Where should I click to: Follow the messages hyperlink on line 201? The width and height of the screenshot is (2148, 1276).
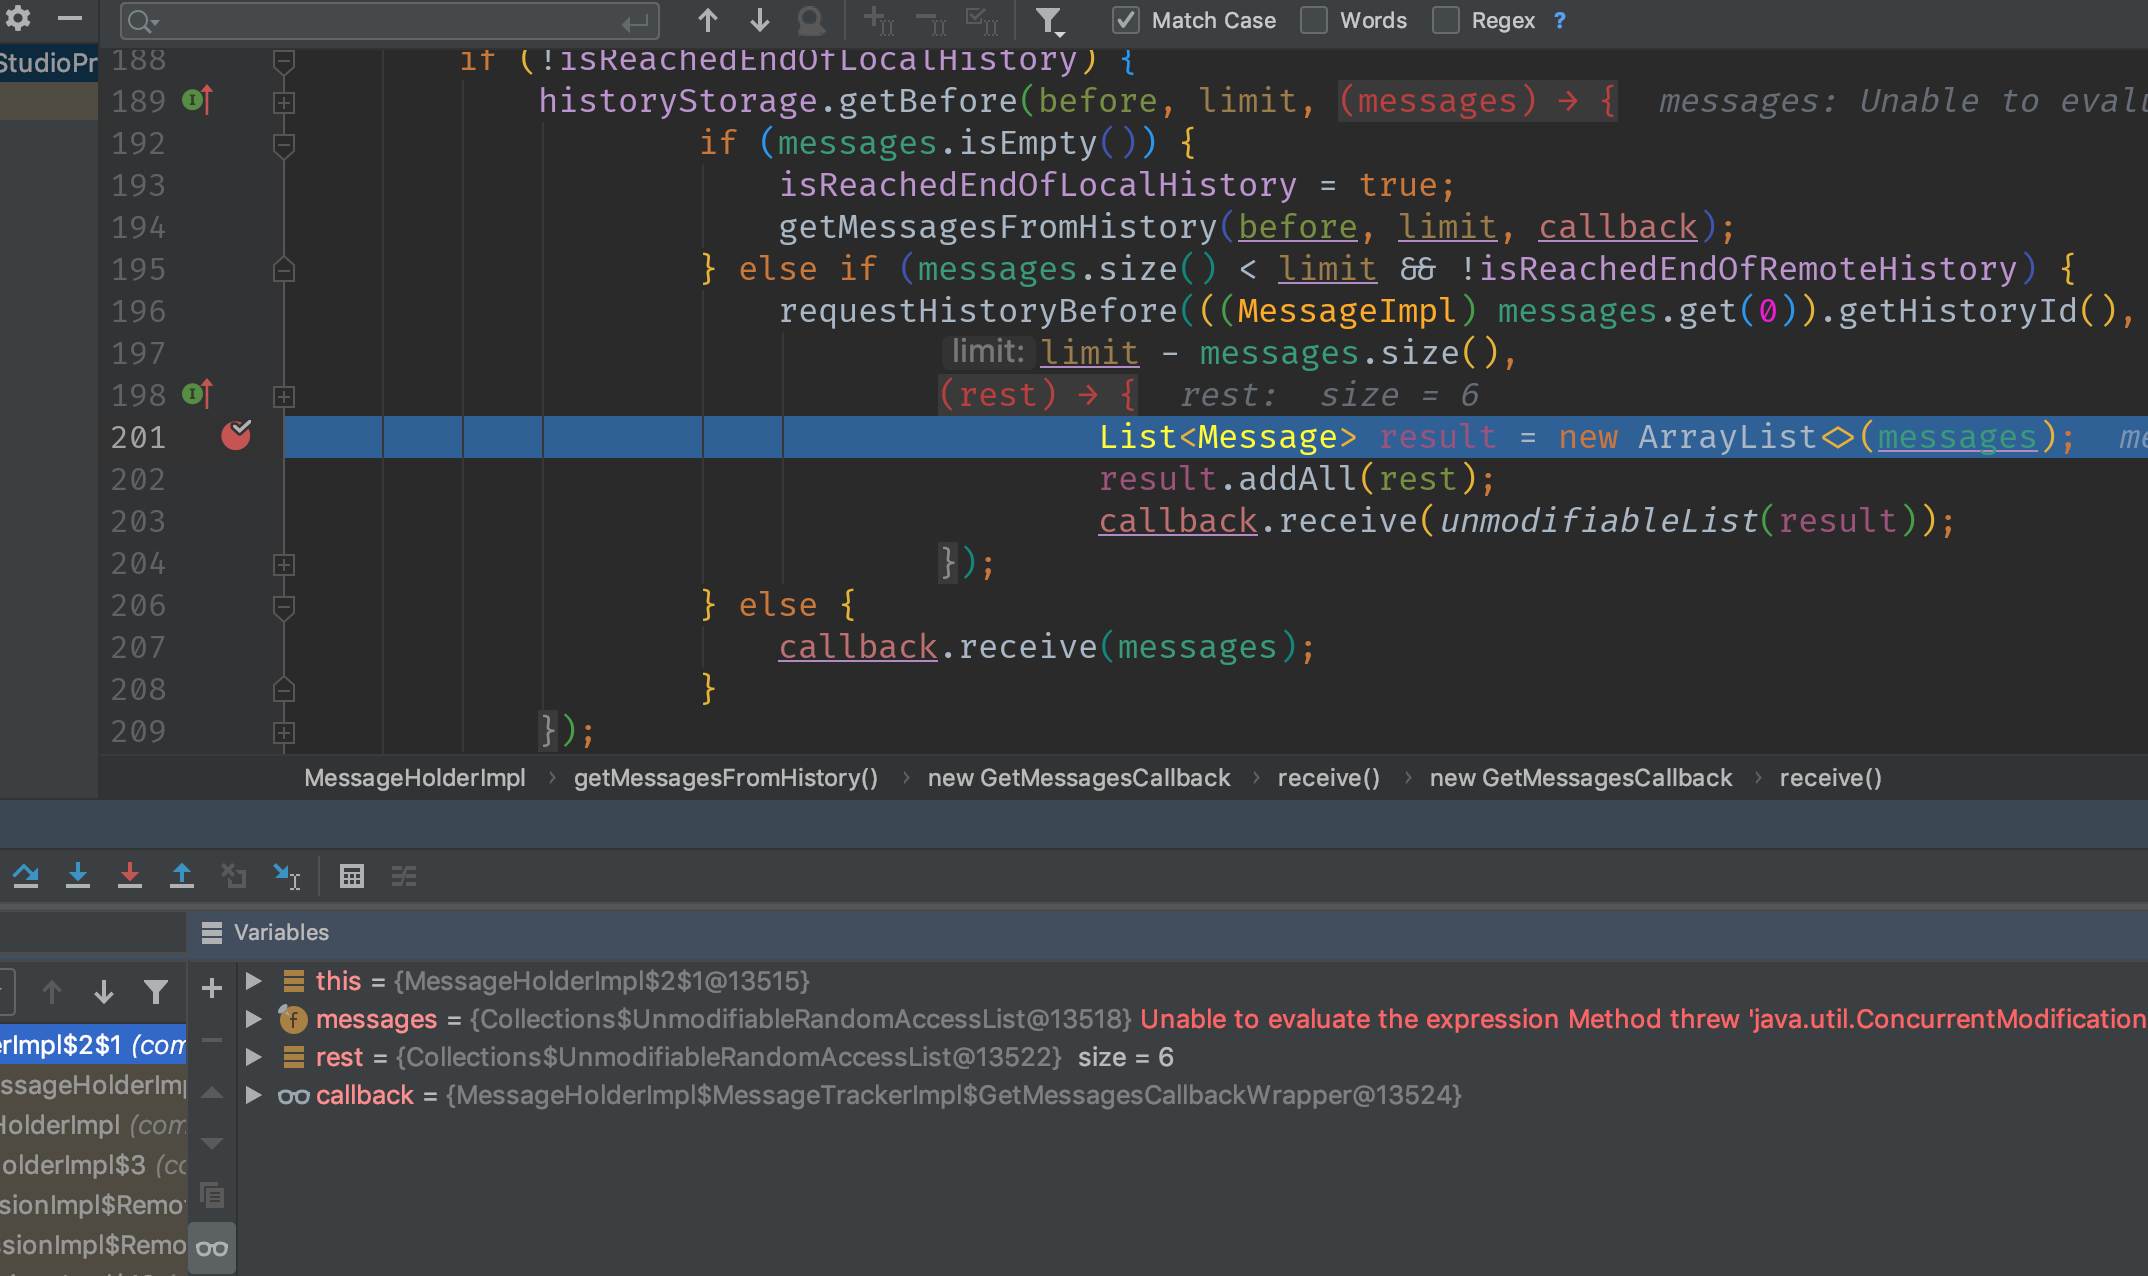pyautogui.click(x=1955, y=436)
